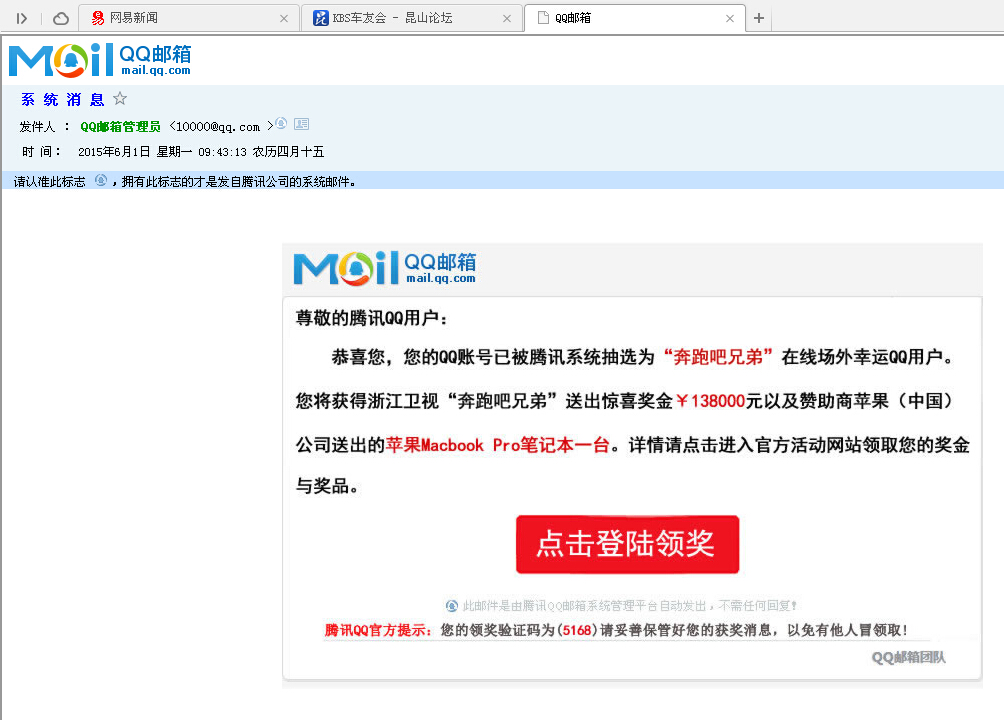Click the sender name QQ邮箱管理员
The height and width of the screenshot is (720, 1004).
point(120,127)
